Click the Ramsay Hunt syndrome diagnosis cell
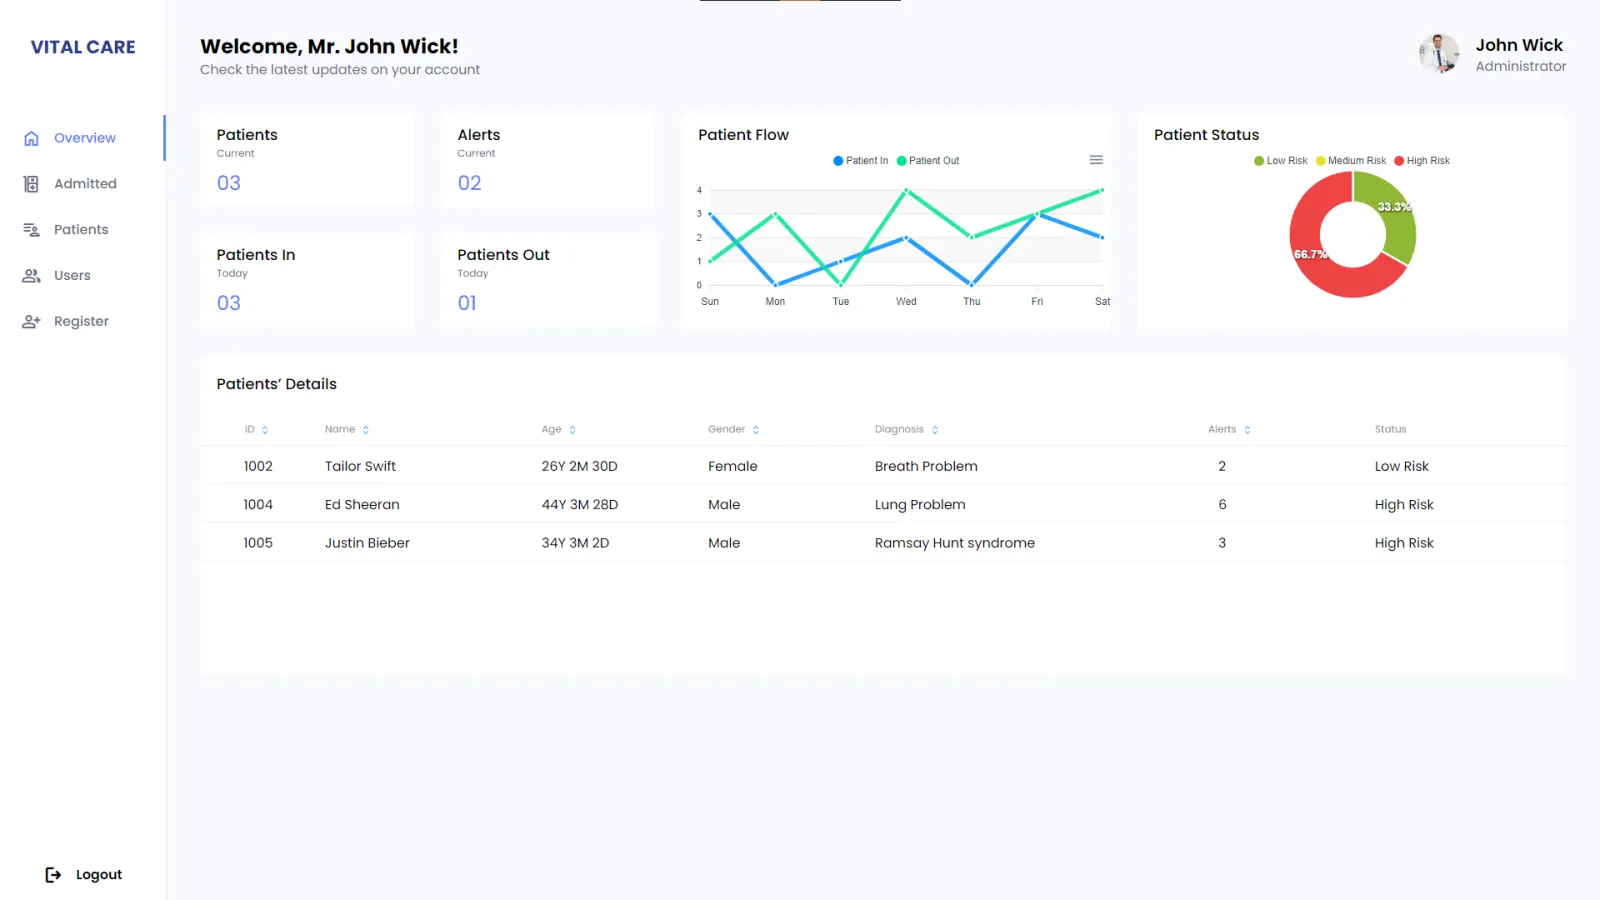This screenshot has height=900, width=1600. tap(955, 543)
